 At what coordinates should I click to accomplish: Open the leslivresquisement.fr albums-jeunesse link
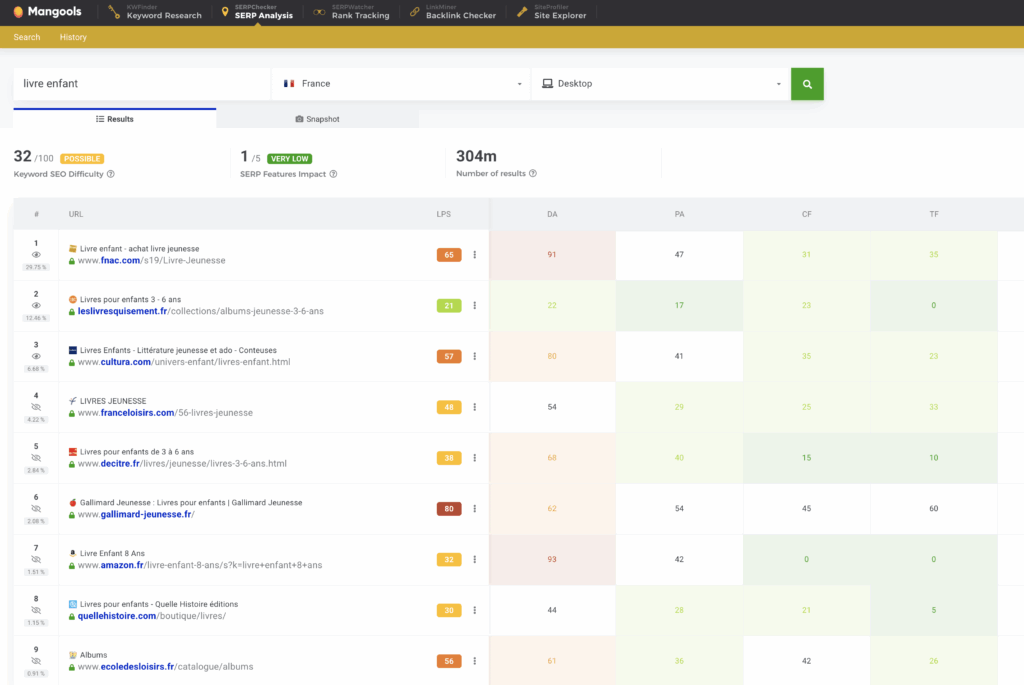(x=200, y=311)
